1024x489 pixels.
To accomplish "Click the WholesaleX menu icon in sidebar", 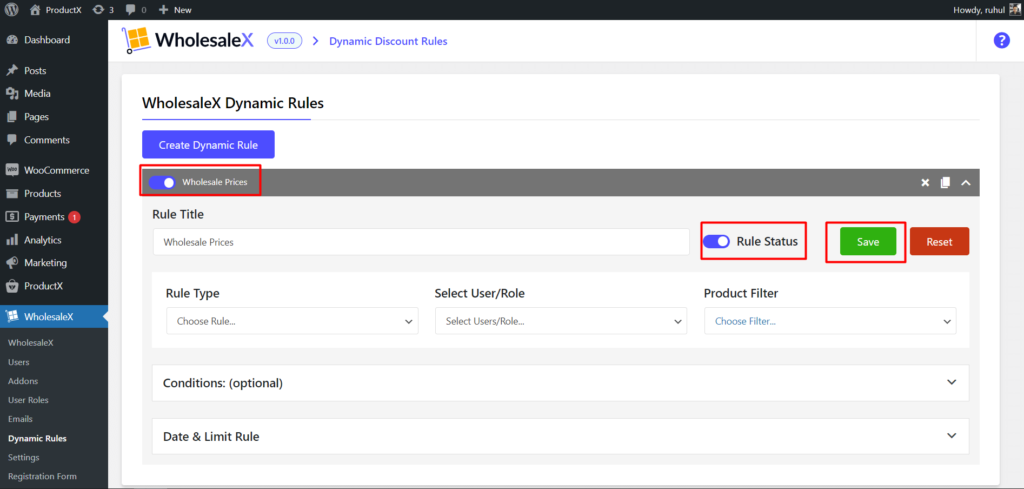I will point(12,317).
